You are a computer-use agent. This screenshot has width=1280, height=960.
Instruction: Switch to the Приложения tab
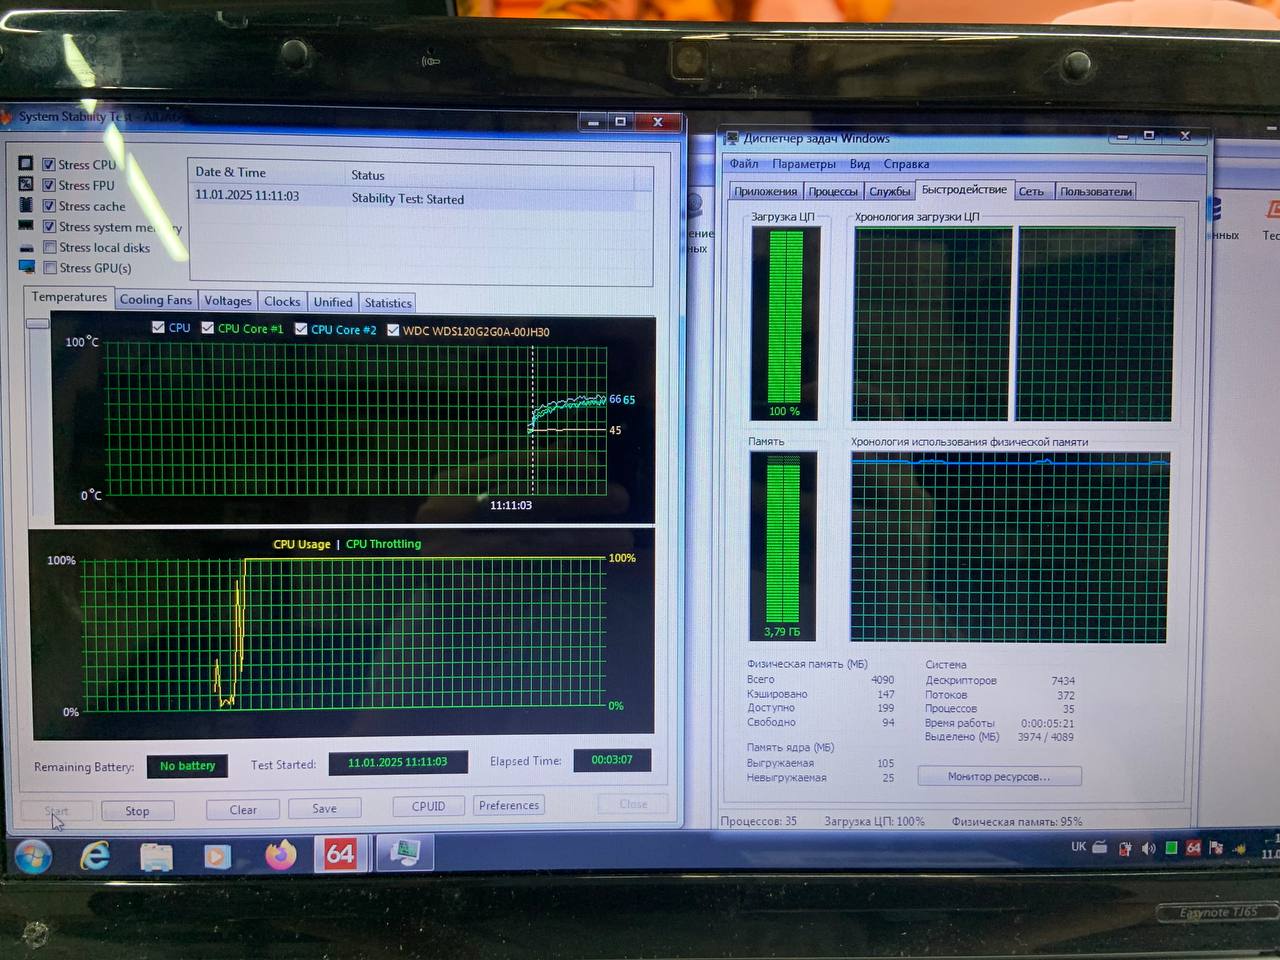[765, 191]
